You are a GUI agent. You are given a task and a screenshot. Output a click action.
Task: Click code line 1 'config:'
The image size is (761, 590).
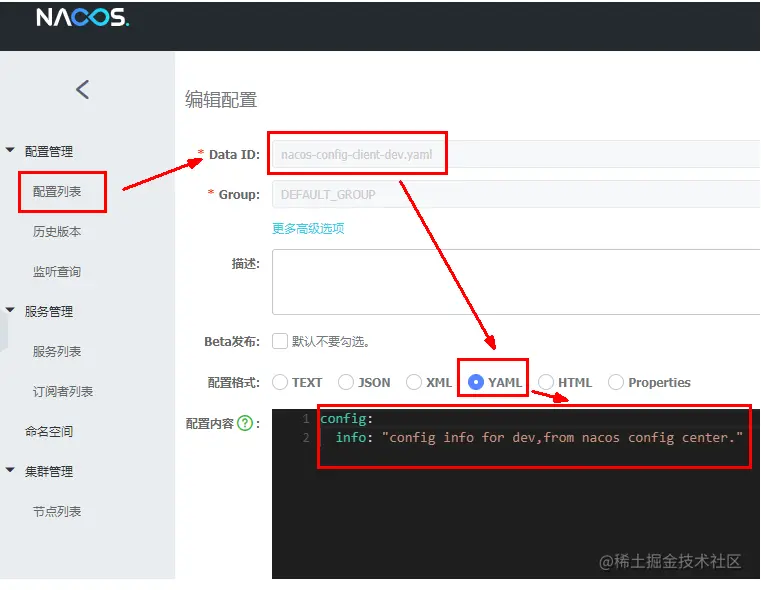tap(347, 418)
